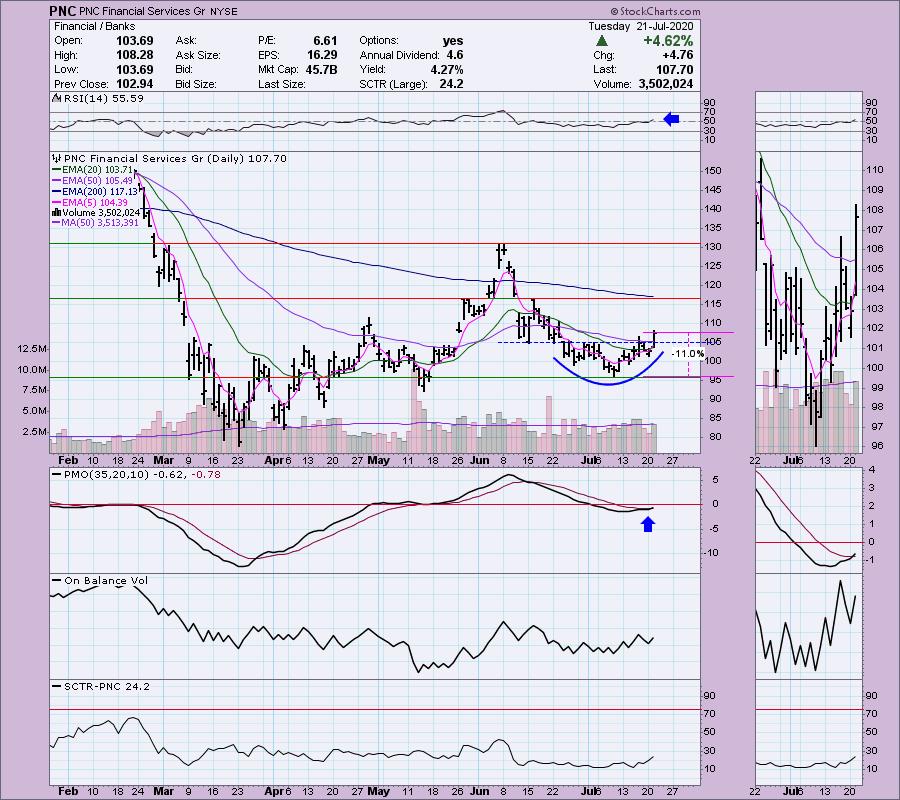Select the Last Size label
Viewport: 900px width, 800px height.
pyautogui.click(x=281, y=84)
